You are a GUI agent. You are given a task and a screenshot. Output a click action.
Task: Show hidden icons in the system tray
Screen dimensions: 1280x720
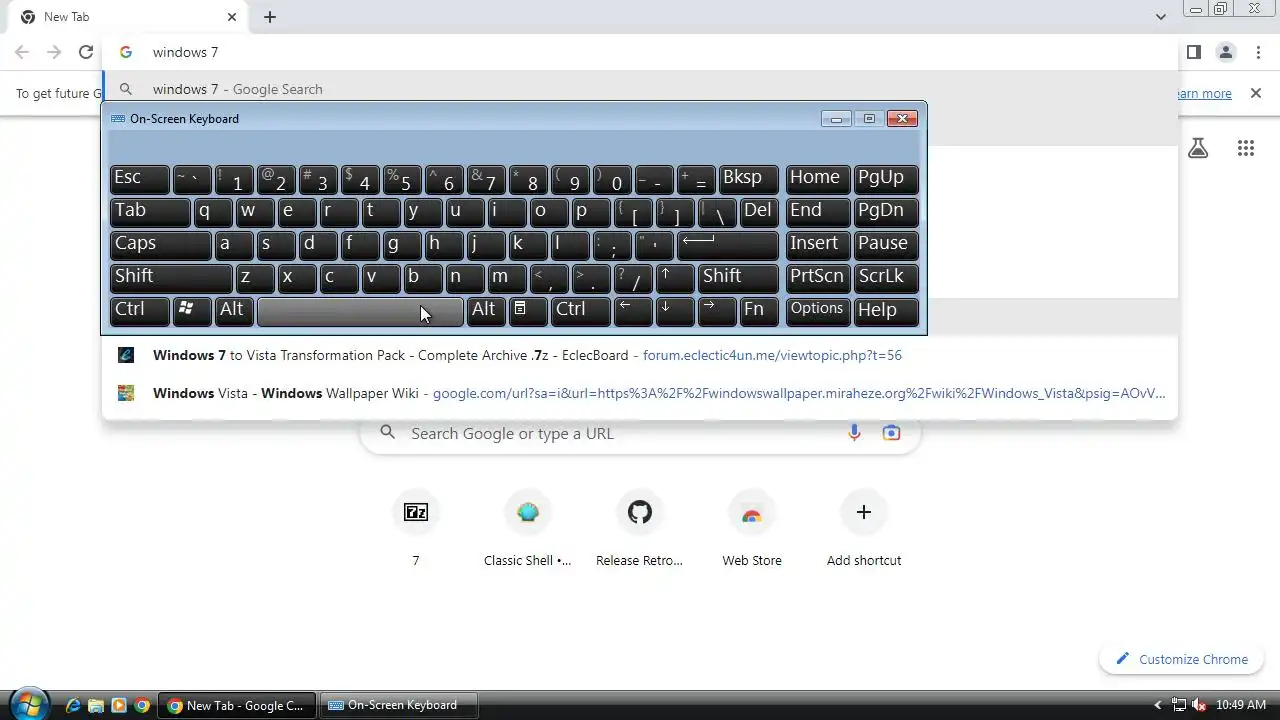(x=1158, y=705)
